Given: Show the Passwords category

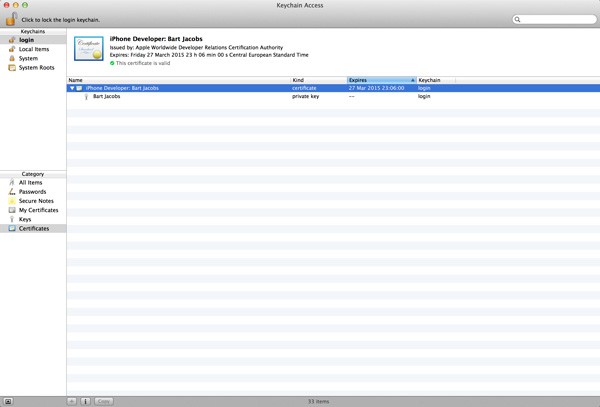Looking at the screenshot, I should [33, 192].
